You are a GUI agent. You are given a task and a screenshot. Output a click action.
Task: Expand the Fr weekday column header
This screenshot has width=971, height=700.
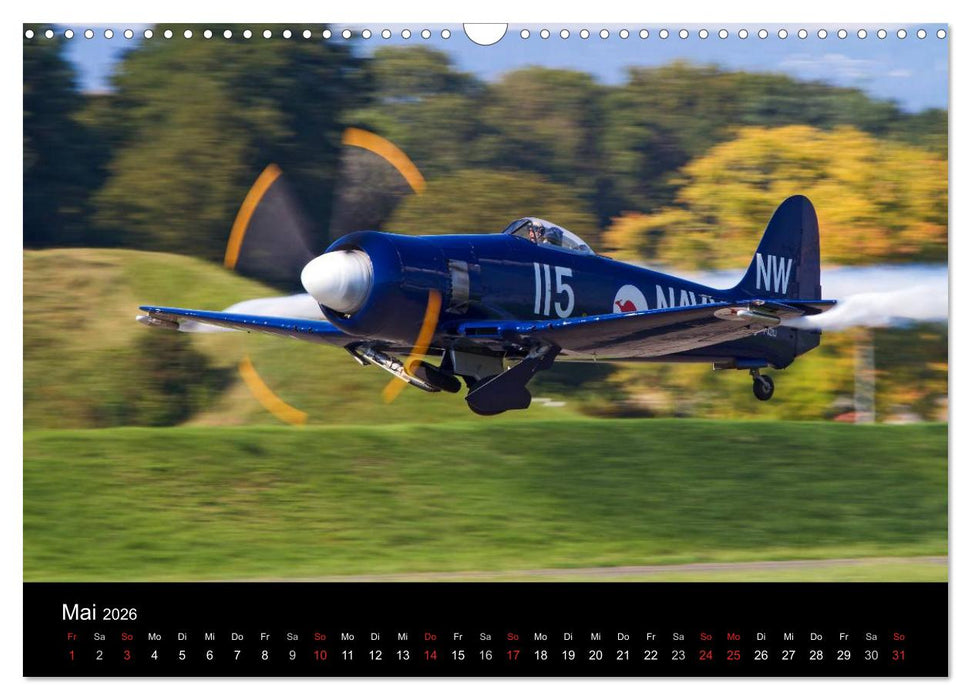tap(71, 635)
